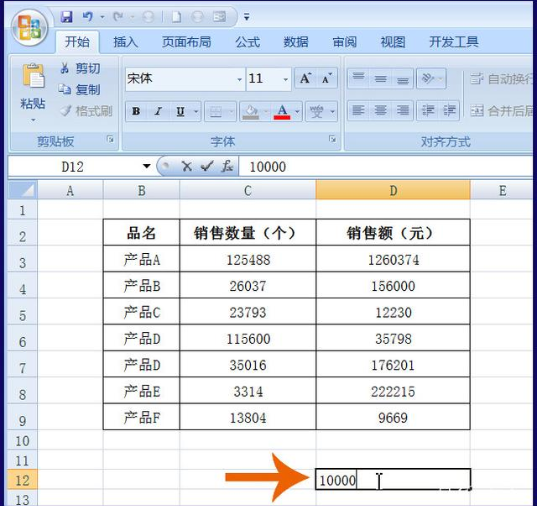Open the font size 11 dropdown
The image size is (537, 506).
click(x=286, y=79)
